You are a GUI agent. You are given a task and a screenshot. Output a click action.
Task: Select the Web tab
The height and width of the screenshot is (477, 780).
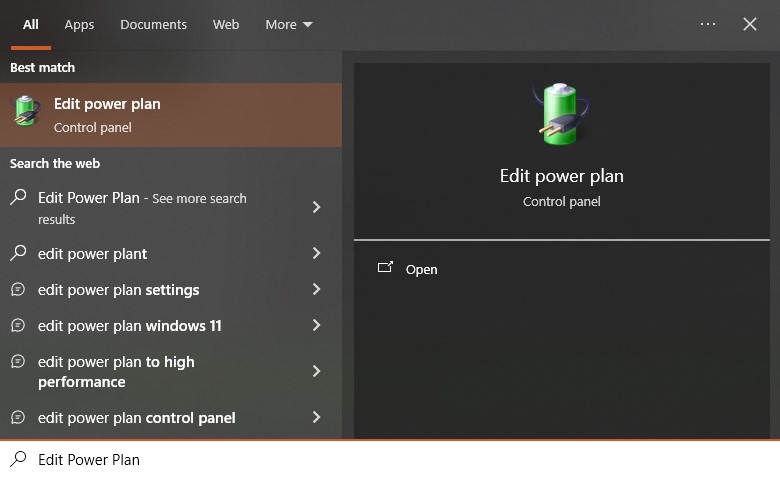226,24
